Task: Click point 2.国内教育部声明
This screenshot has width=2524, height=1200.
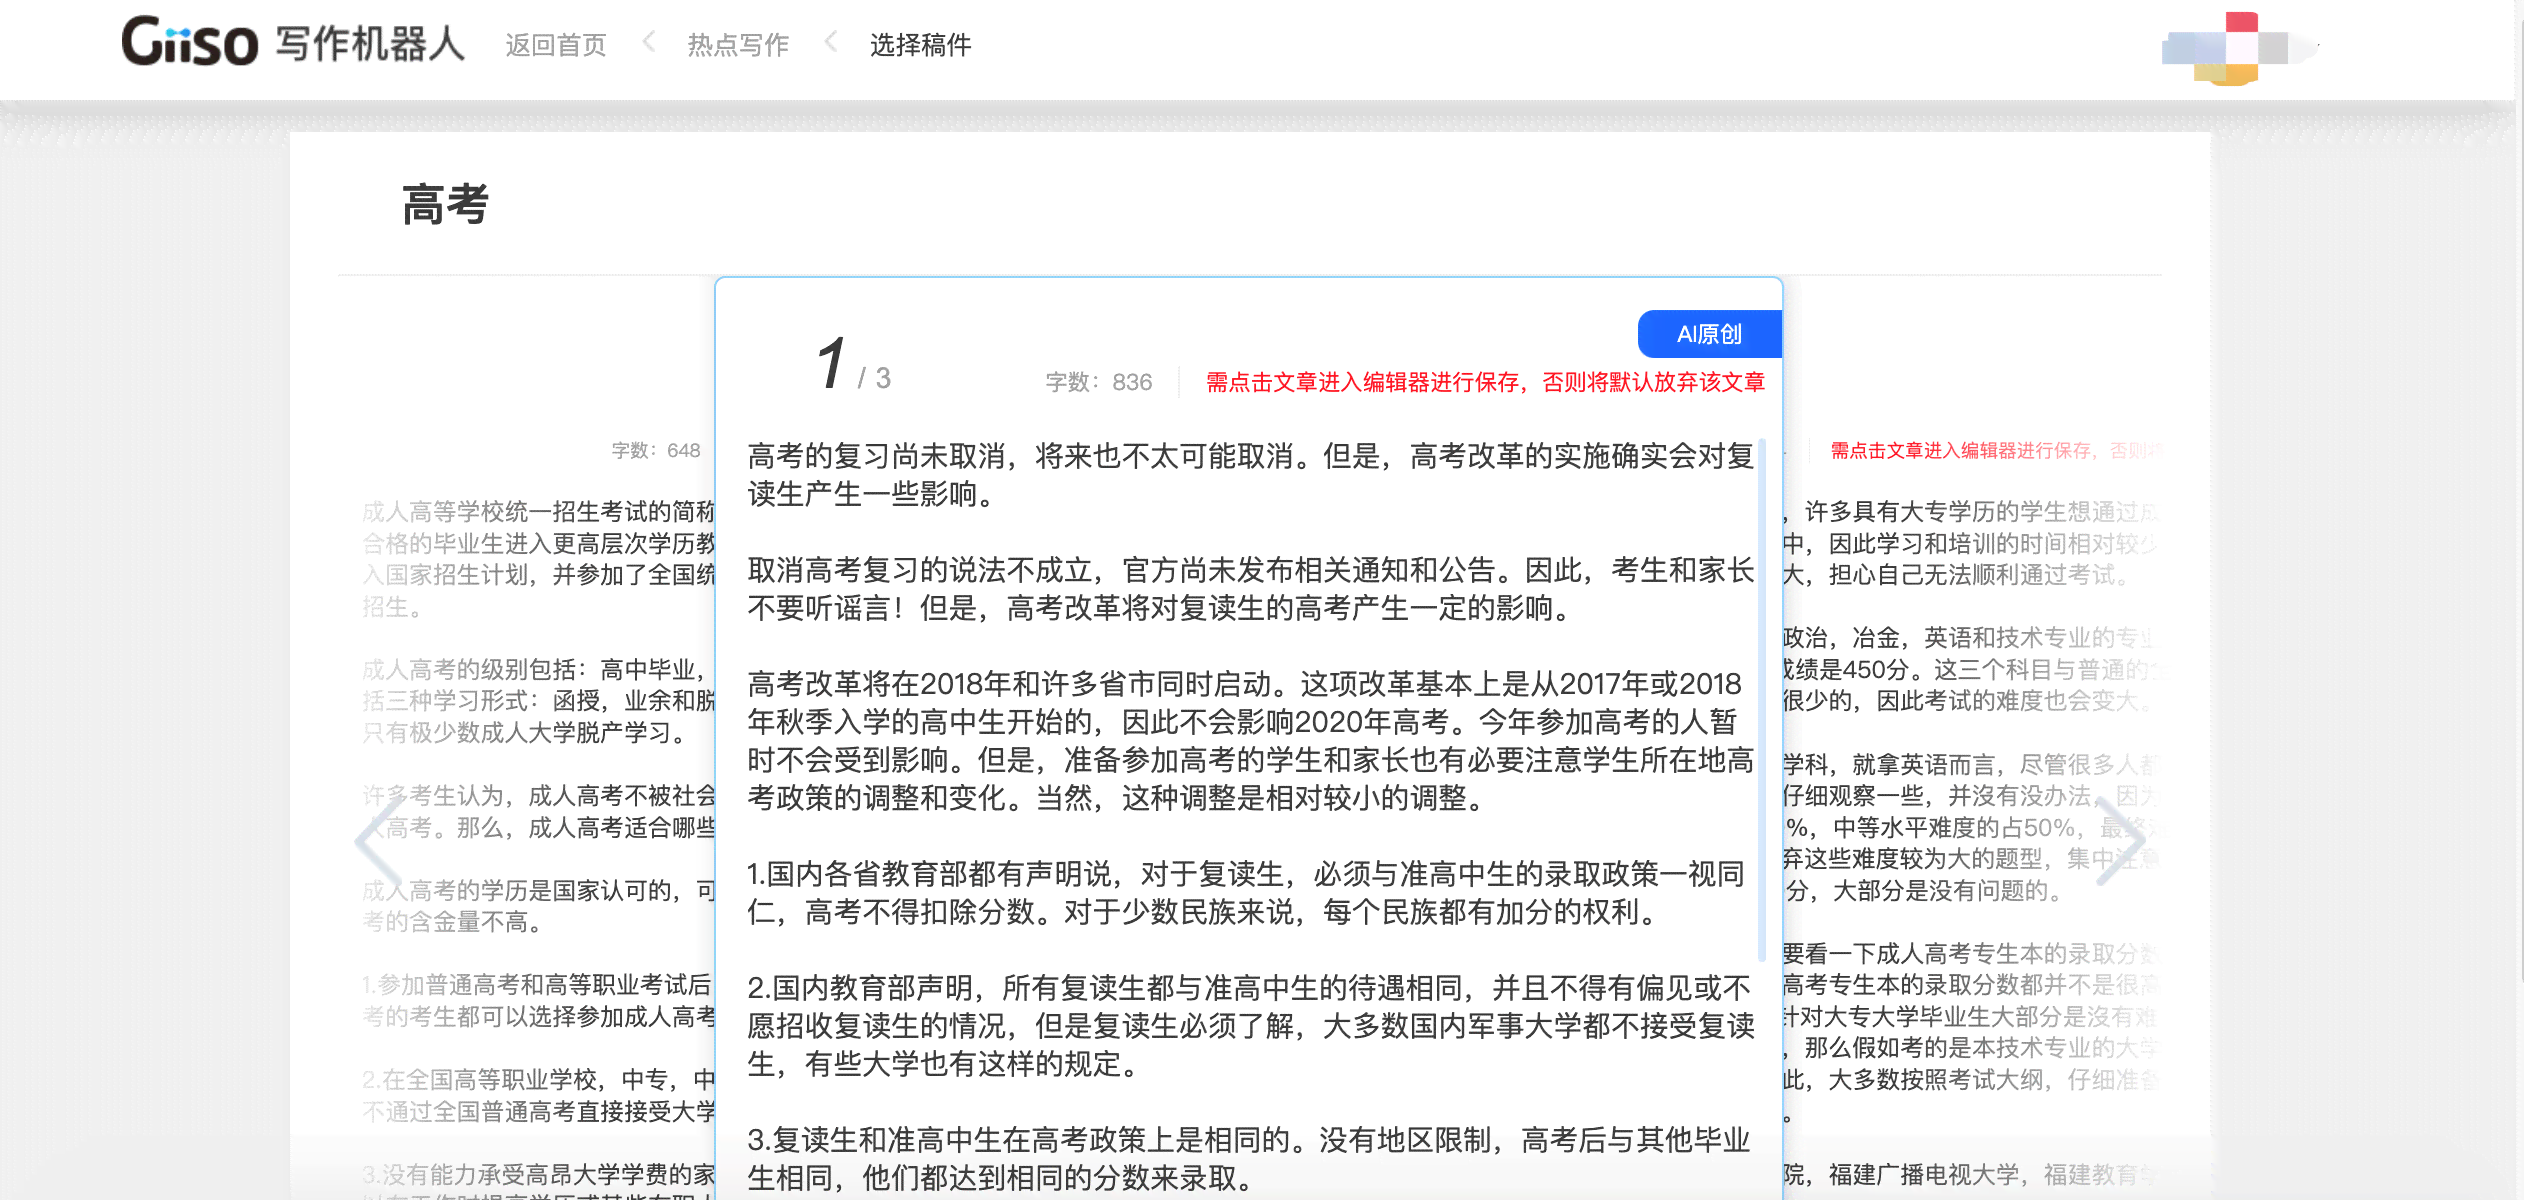Action: tap(1250, 1026)
